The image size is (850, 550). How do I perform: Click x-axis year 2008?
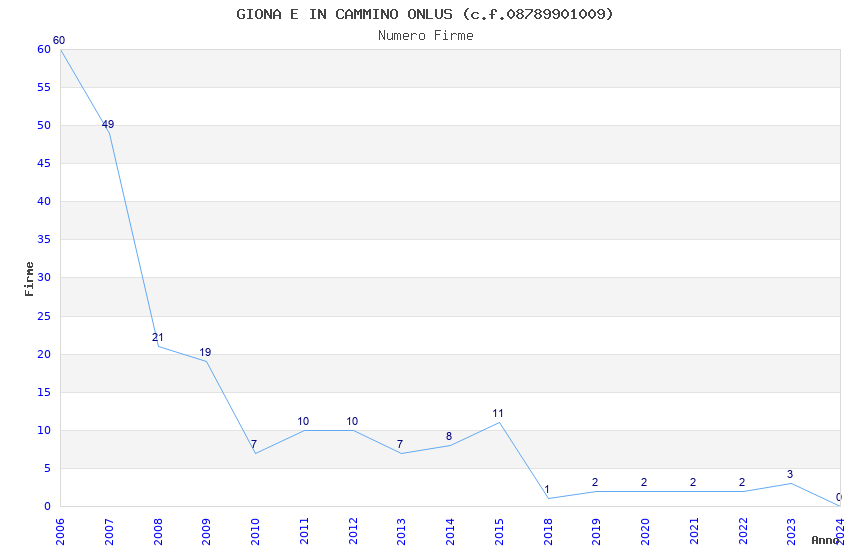(x=158, y=532)
